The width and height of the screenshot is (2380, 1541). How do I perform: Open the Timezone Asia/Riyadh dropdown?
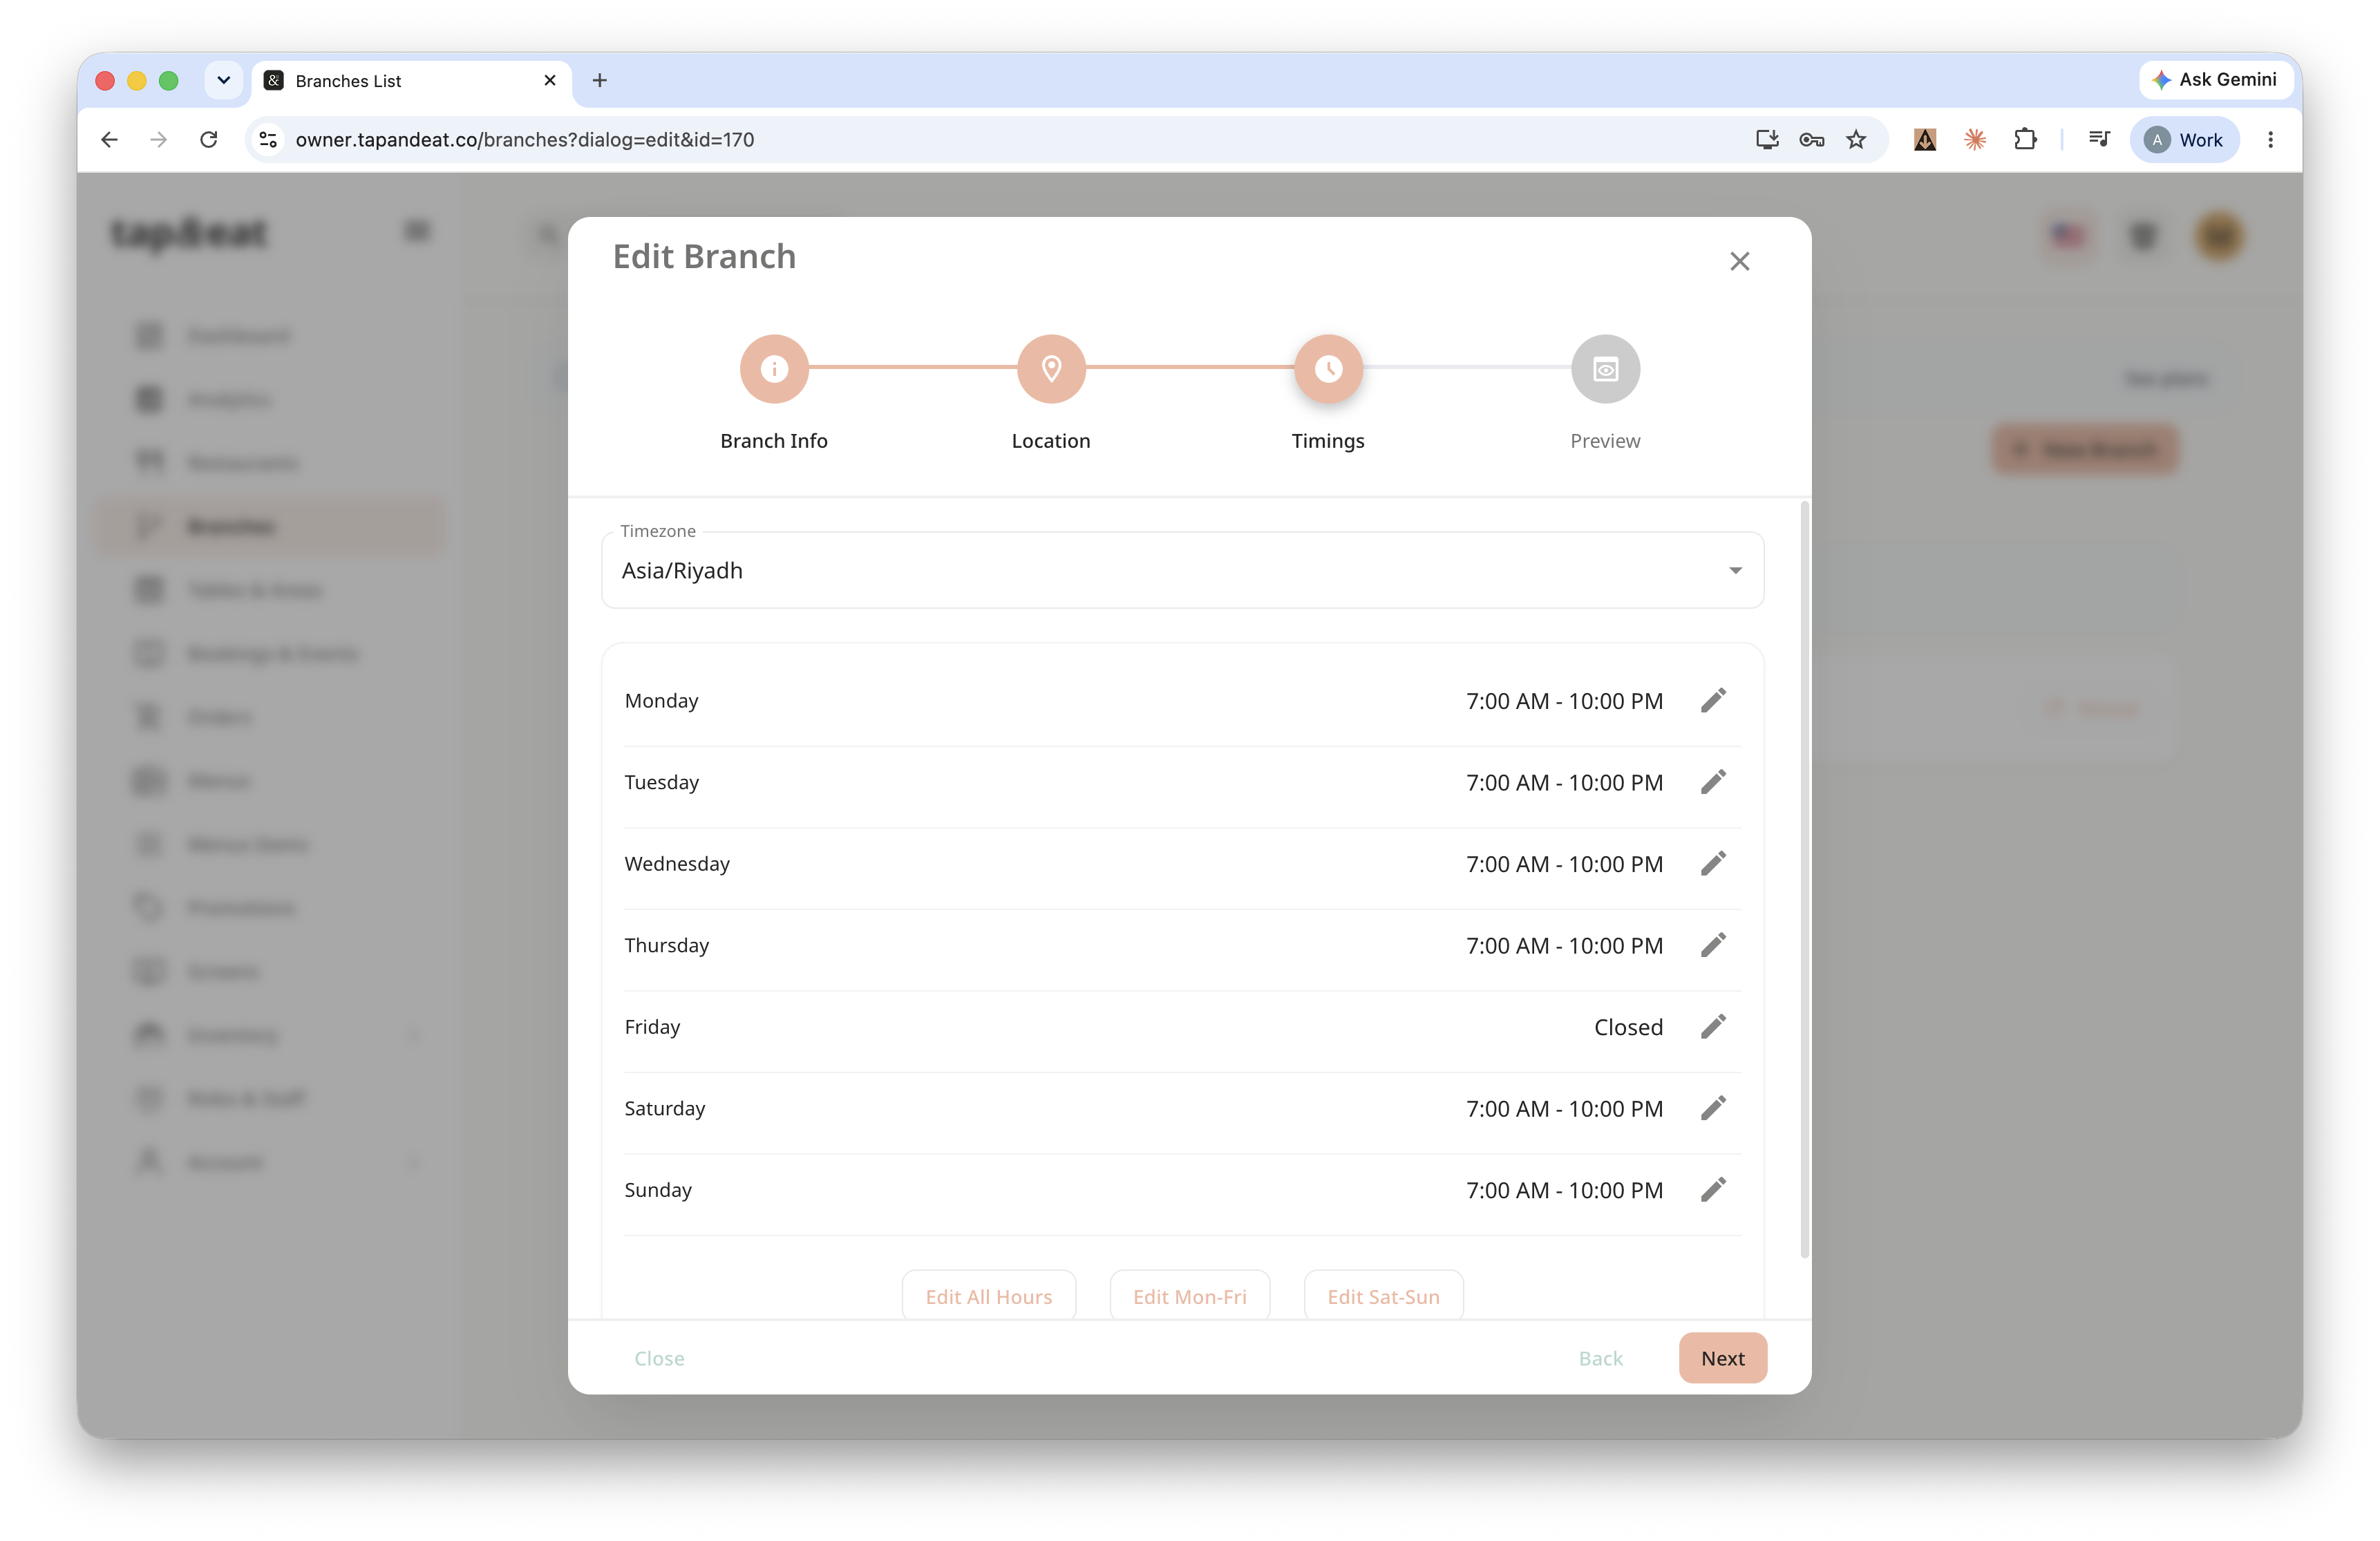1182,570
